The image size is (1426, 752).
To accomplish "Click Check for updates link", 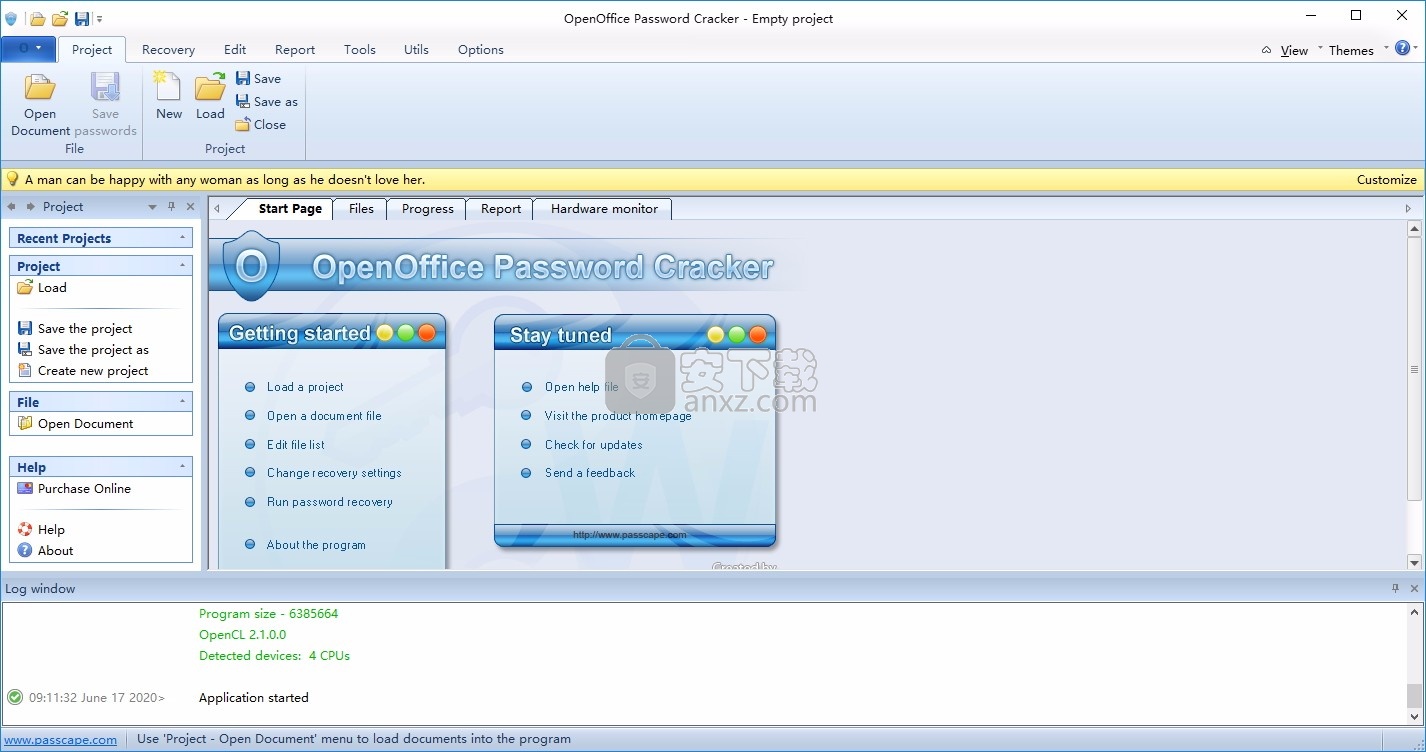I will [594, 445].
